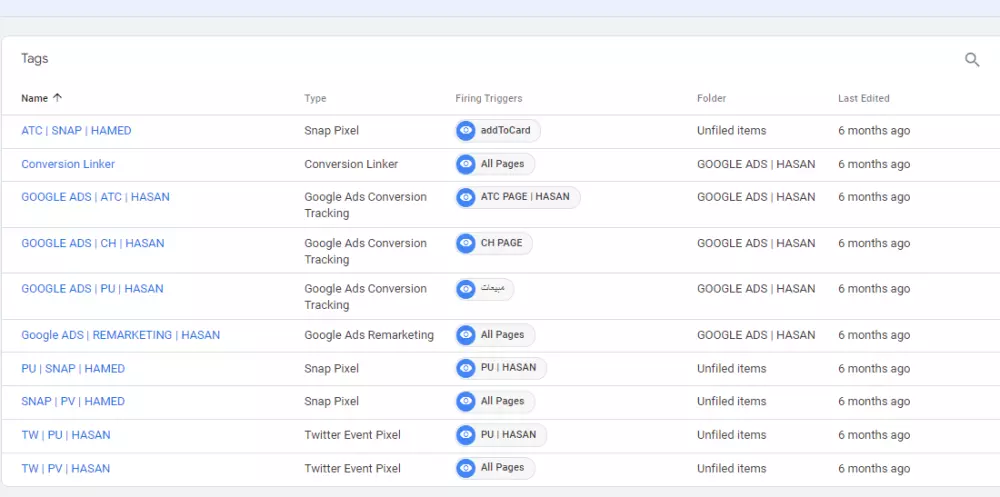Sort the list by Type column
The image size is (1000, 497).
(x=315, y=98)
